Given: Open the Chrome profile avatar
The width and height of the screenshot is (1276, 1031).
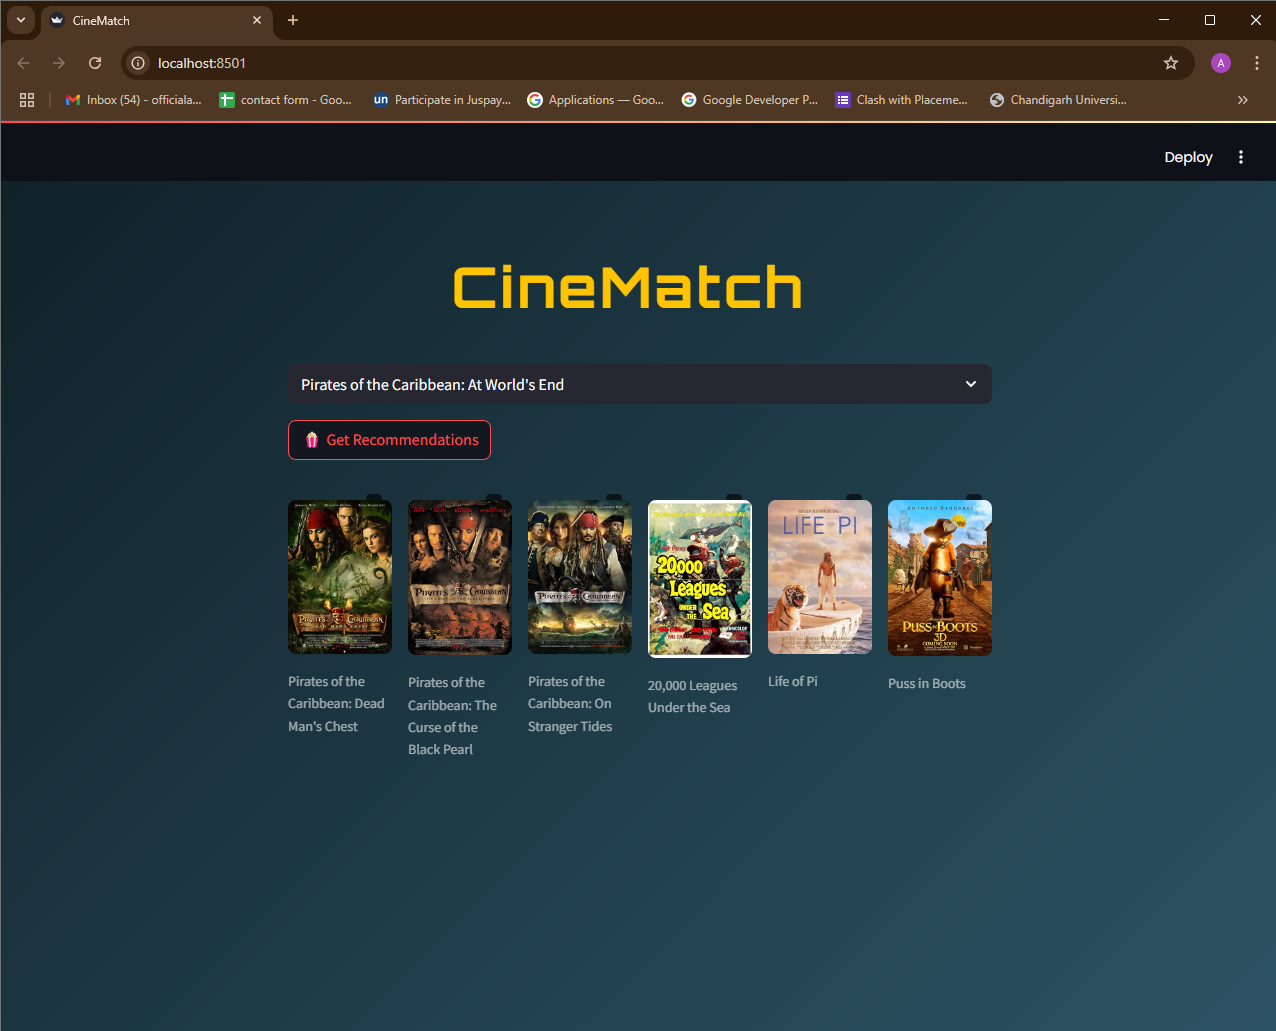Looking at the screenshot, I should pyautogui.click(x=1220, y=63).
